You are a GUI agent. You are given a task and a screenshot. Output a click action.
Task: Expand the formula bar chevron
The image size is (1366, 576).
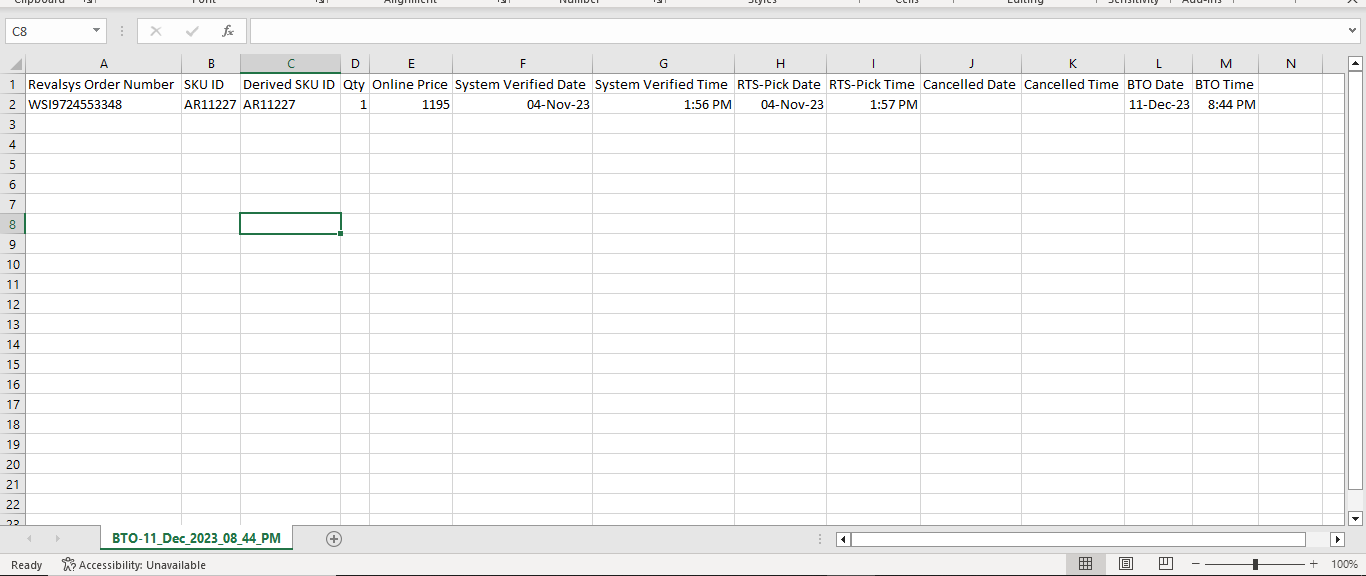[x=1353, y=31]
